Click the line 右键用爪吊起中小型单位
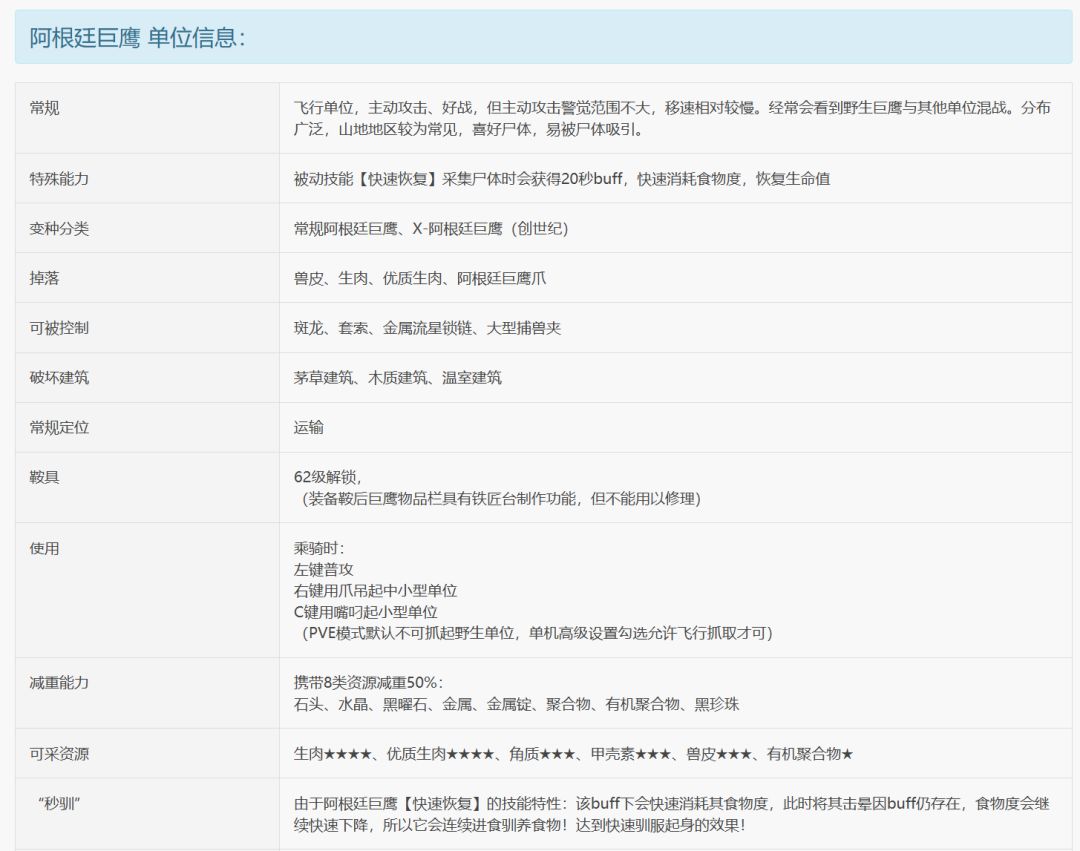The height and width of the screenshot is (851, 1080). tap(375, 591)
